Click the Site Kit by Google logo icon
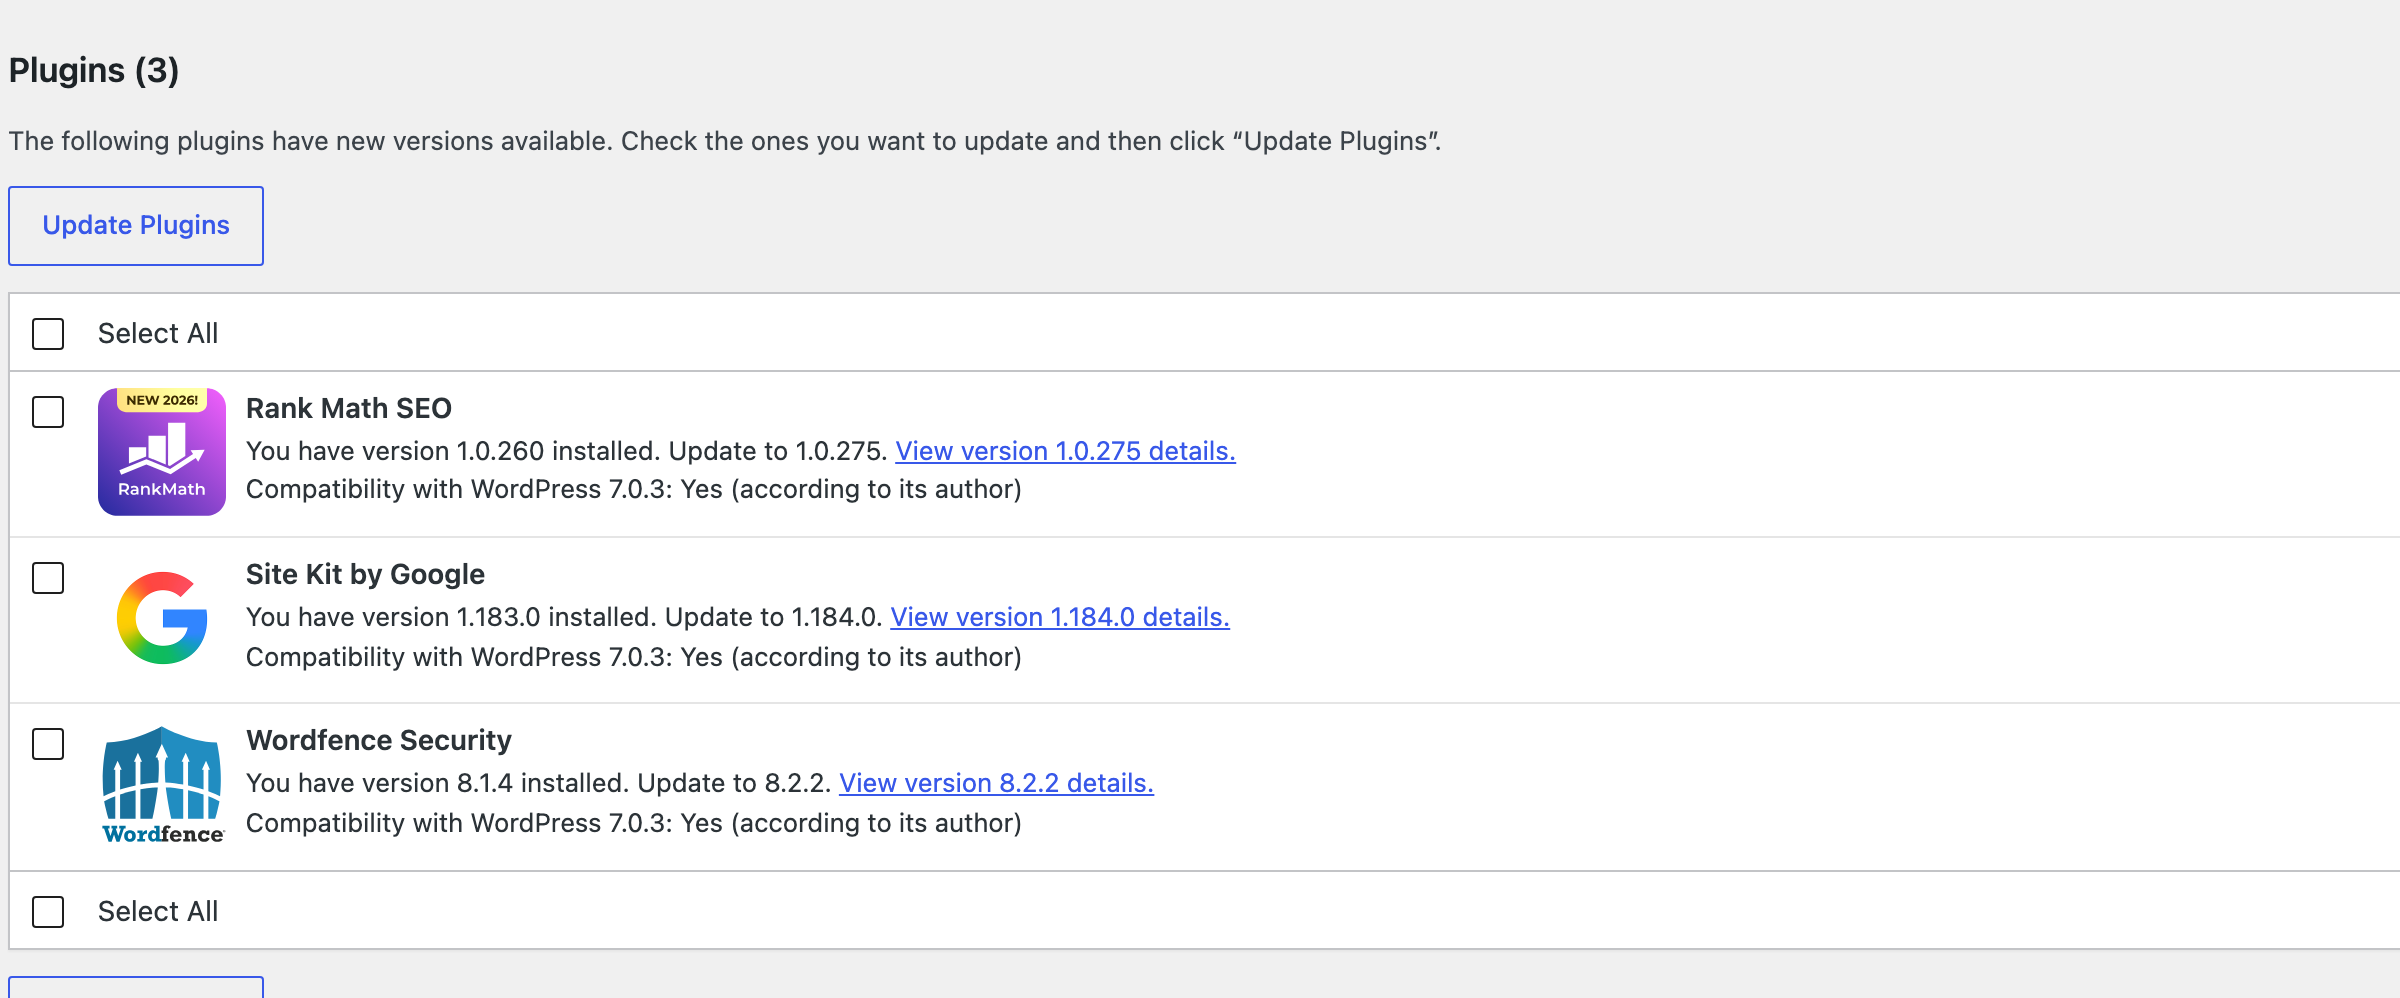Image resolution: width=2400 pixels, height=998 pixels. [x=162, y=618]
